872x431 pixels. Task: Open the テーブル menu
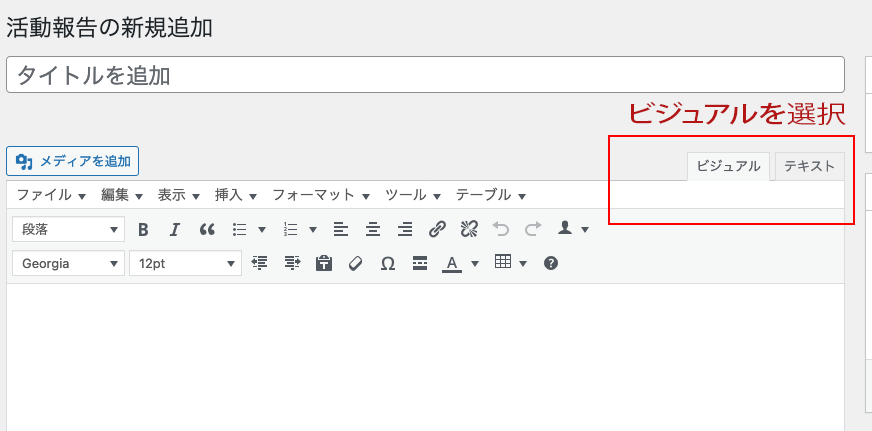click(x=490, y=195)
